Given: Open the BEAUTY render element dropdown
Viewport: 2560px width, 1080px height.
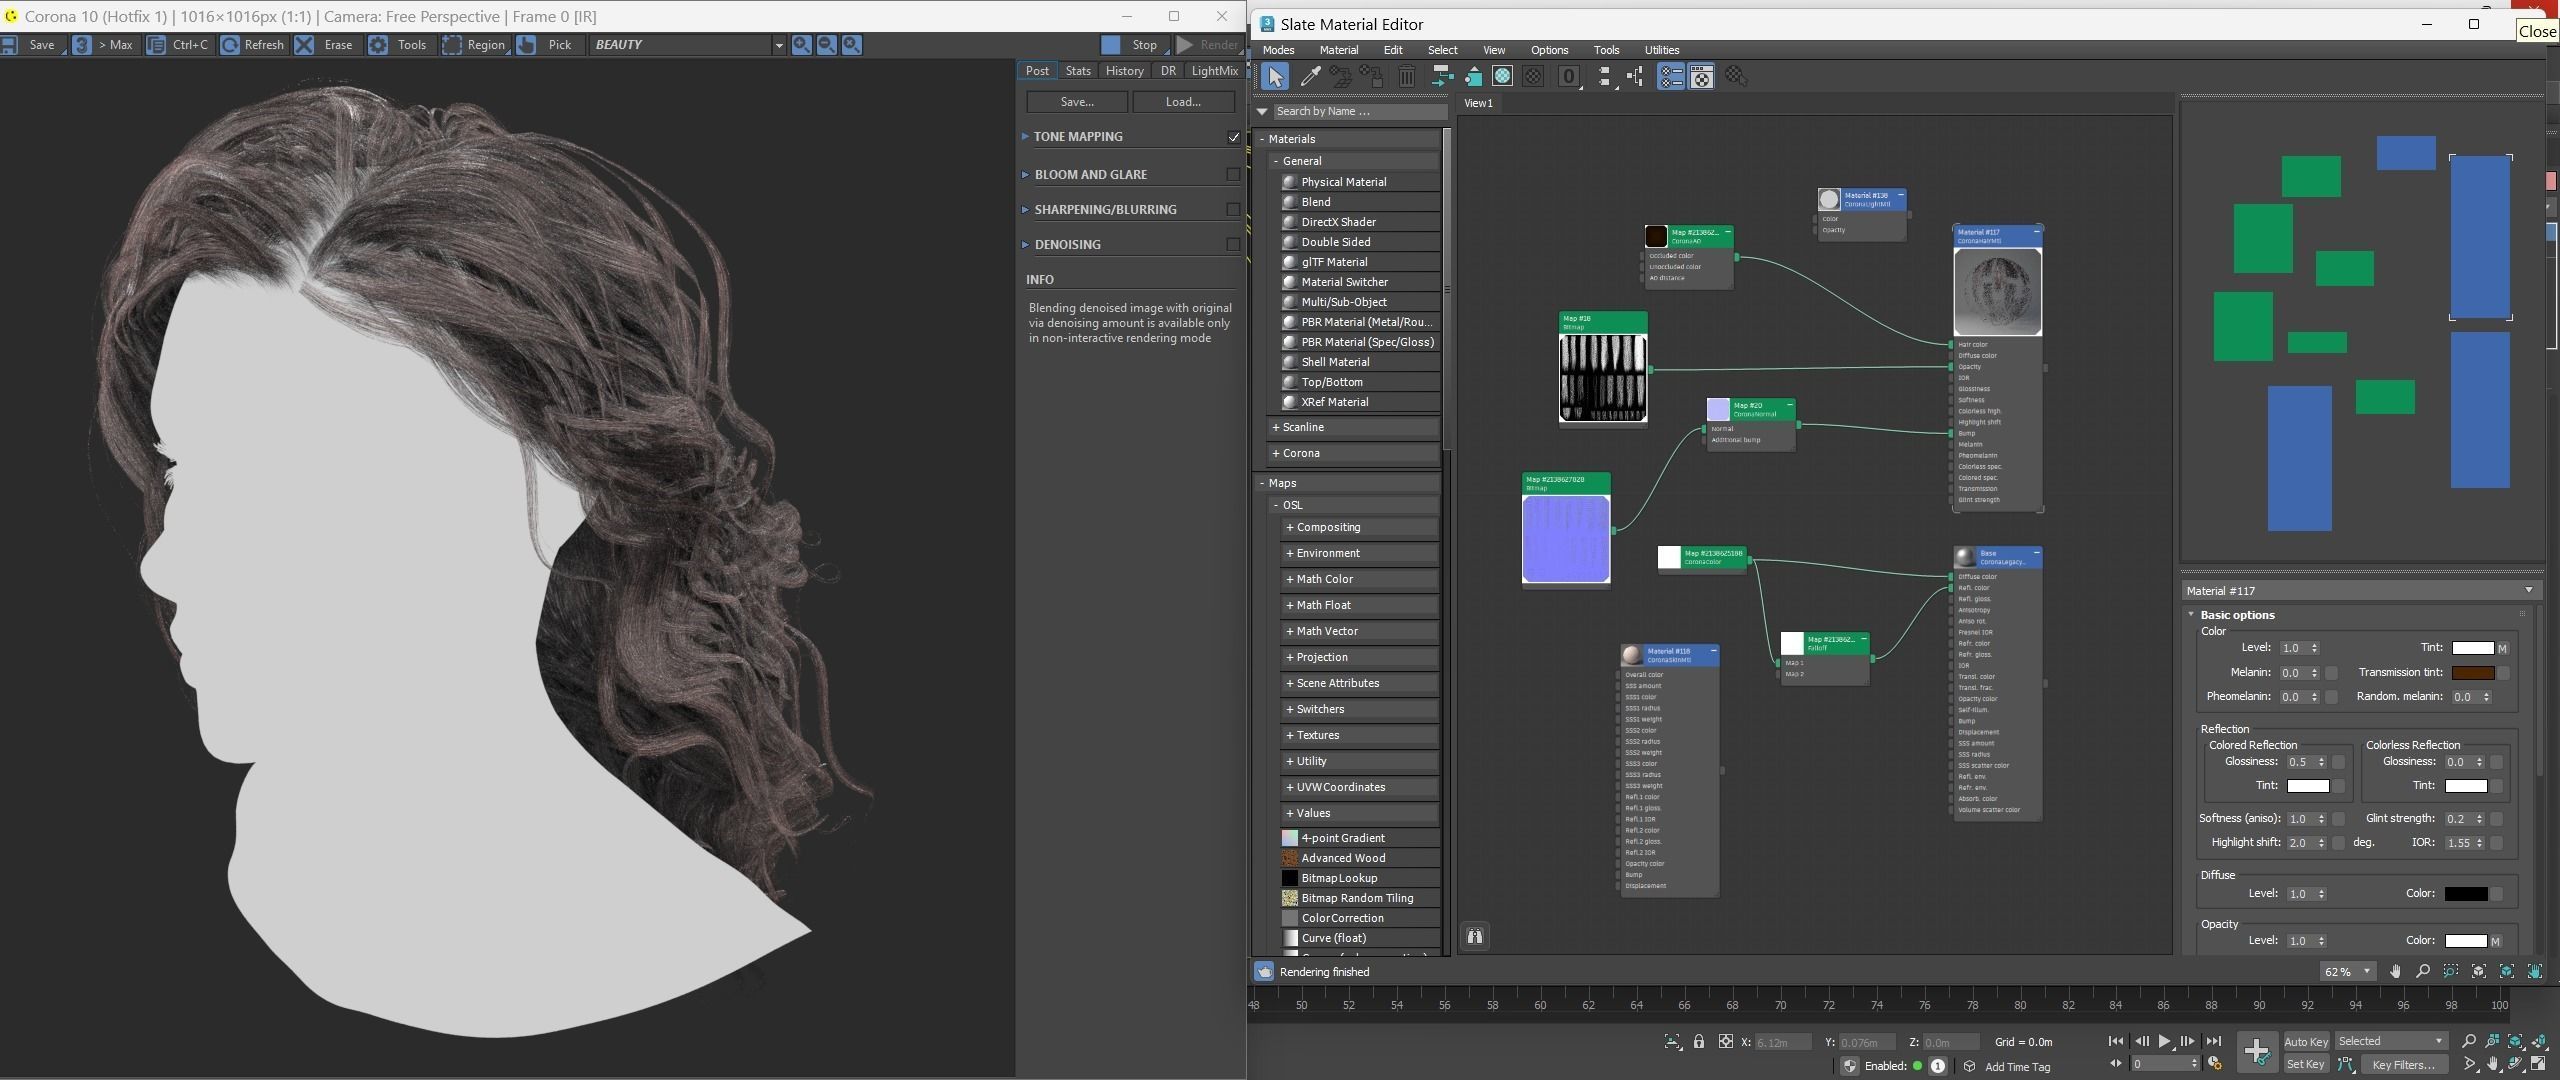Looking at the screenshot, I should 778,45.
